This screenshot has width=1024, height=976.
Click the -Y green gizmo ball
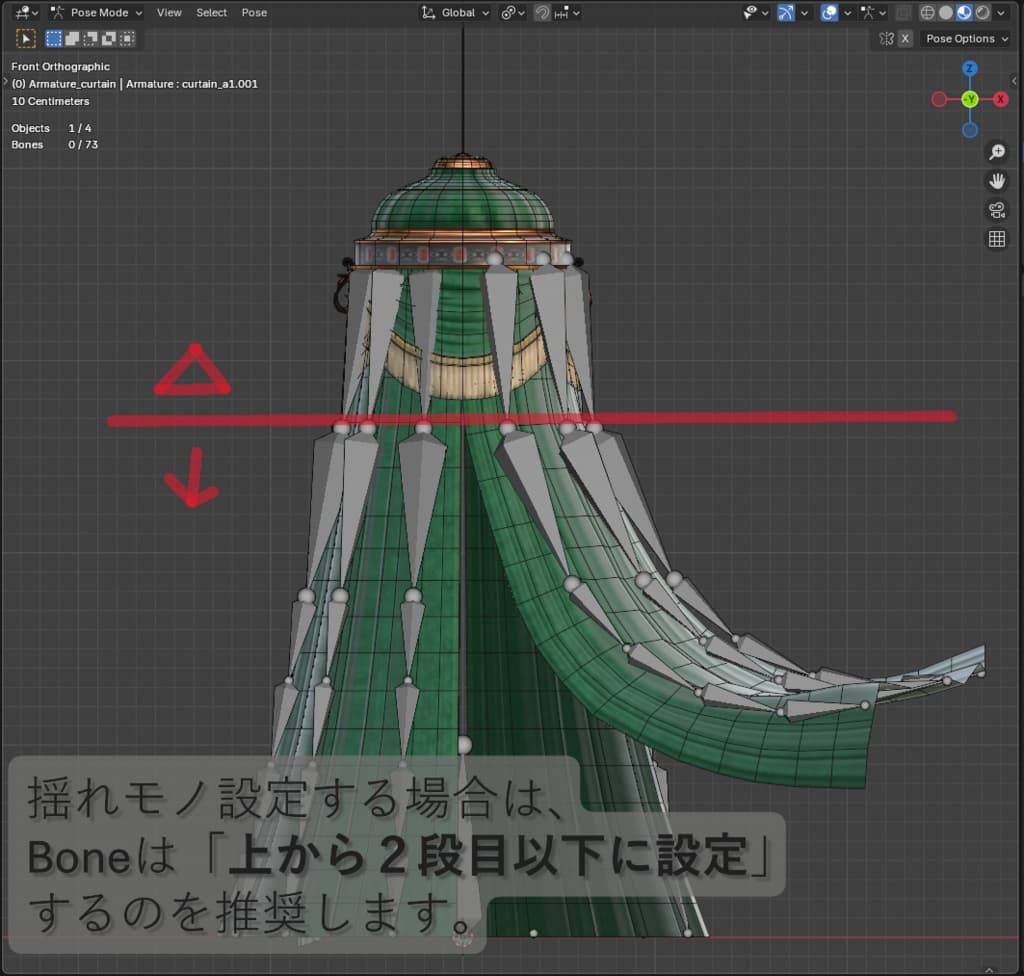coord(970,99)
